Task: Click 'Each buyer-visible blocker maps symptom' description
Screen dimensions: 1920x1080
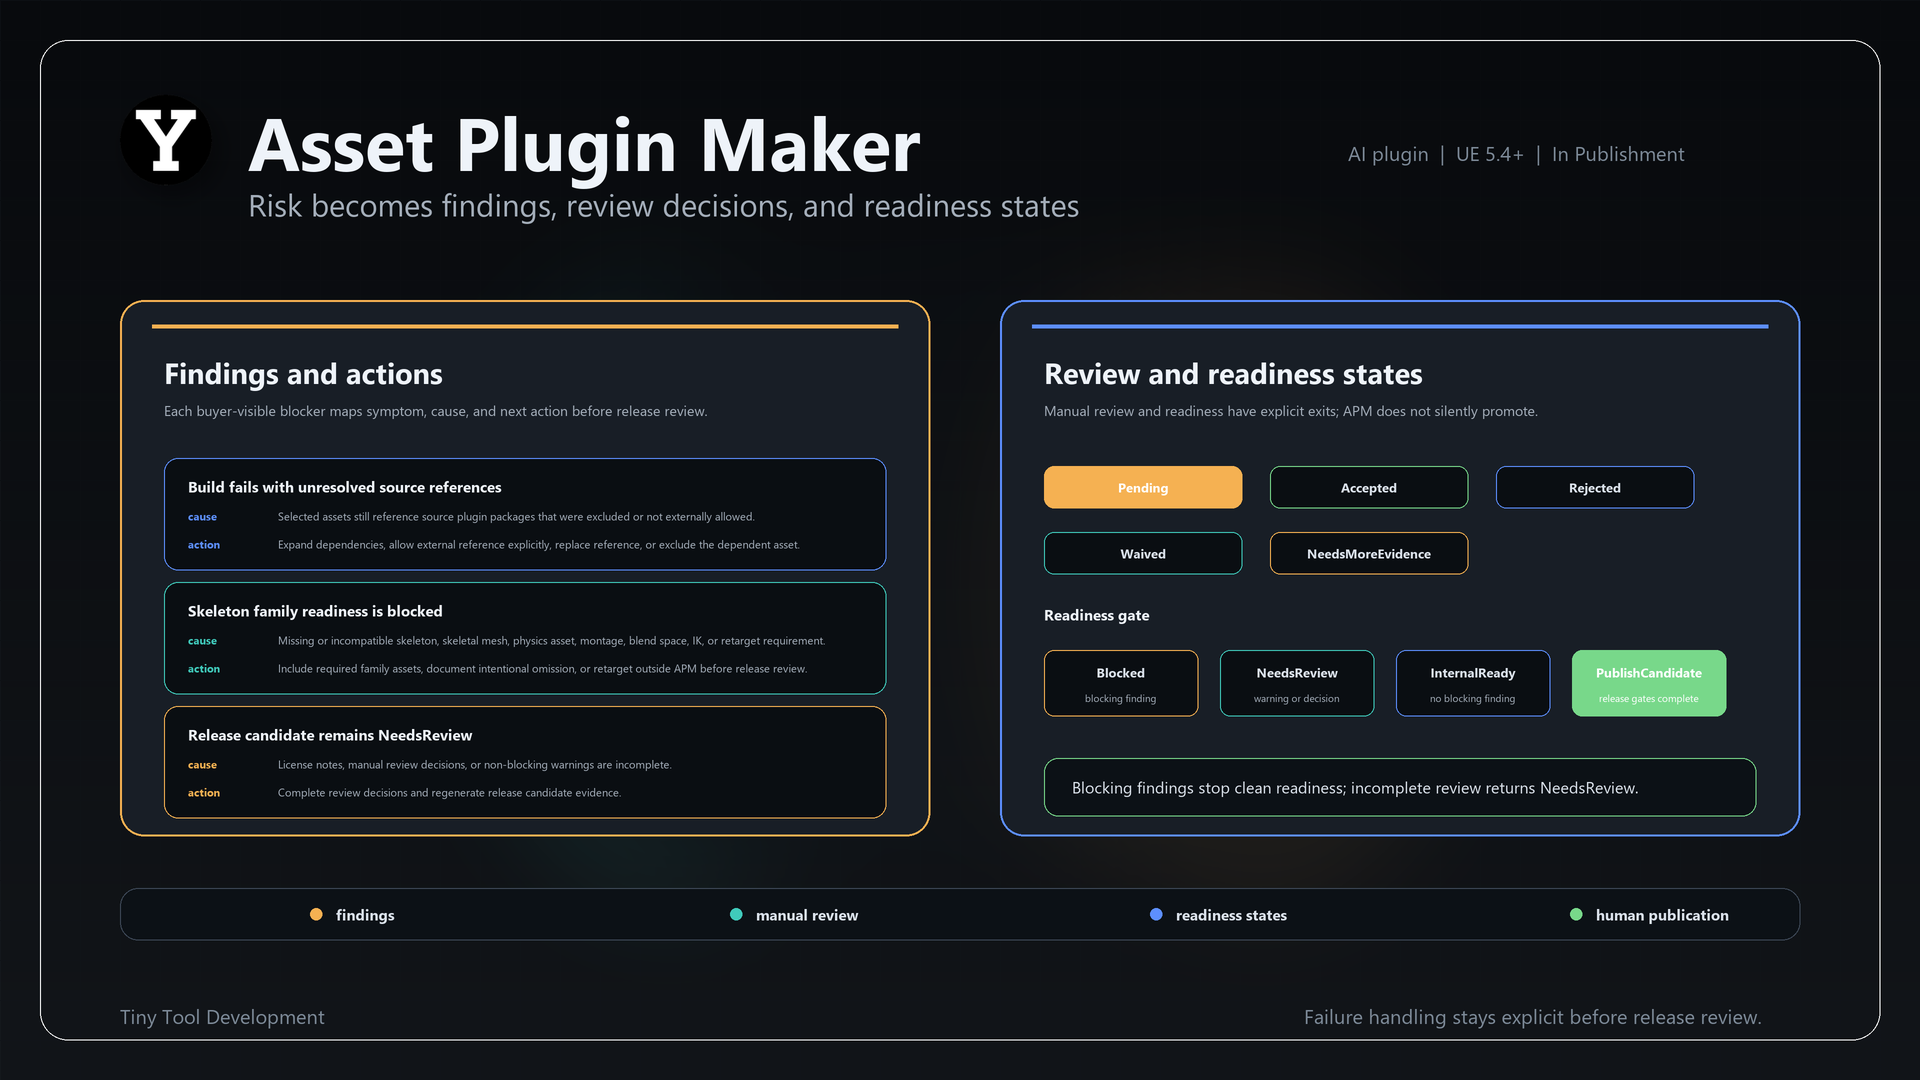Action: (x=436, y=411)
